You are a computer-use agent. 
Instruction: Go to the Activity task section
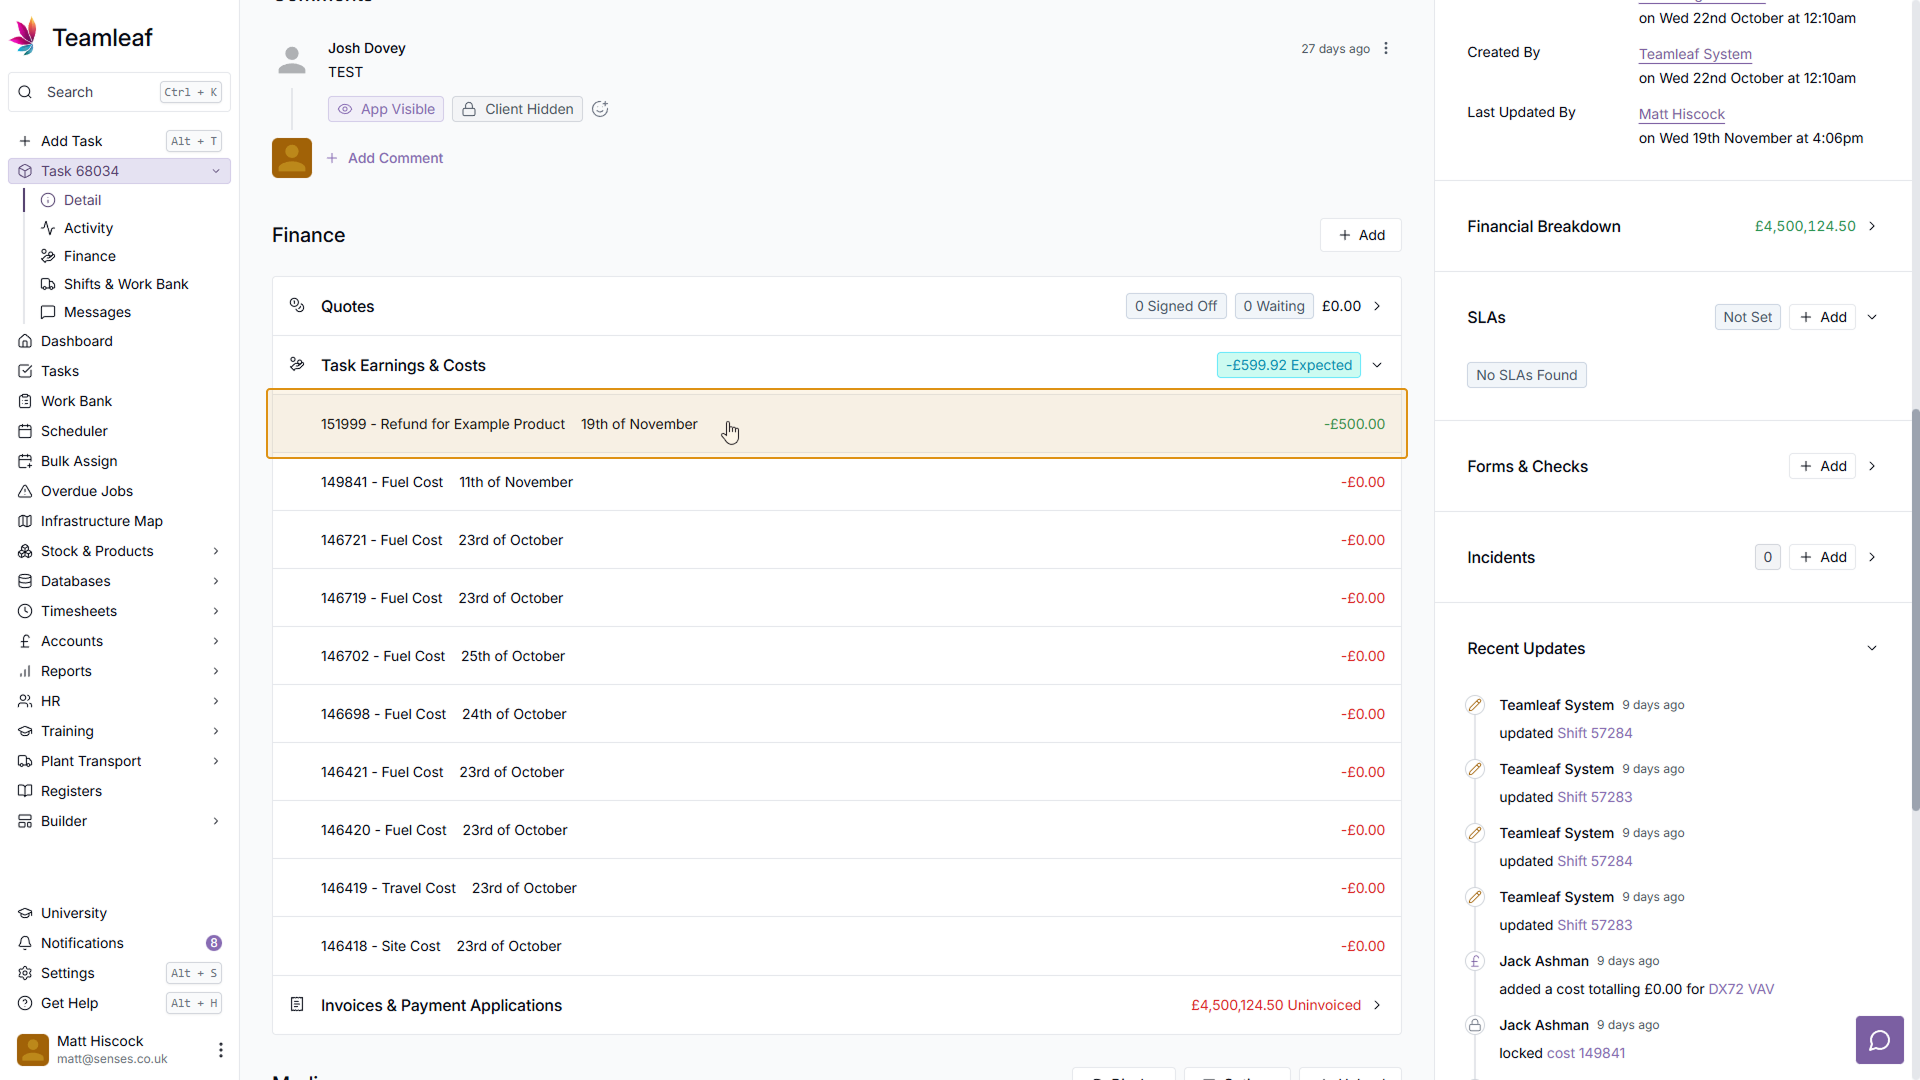(x=88, y=228)
